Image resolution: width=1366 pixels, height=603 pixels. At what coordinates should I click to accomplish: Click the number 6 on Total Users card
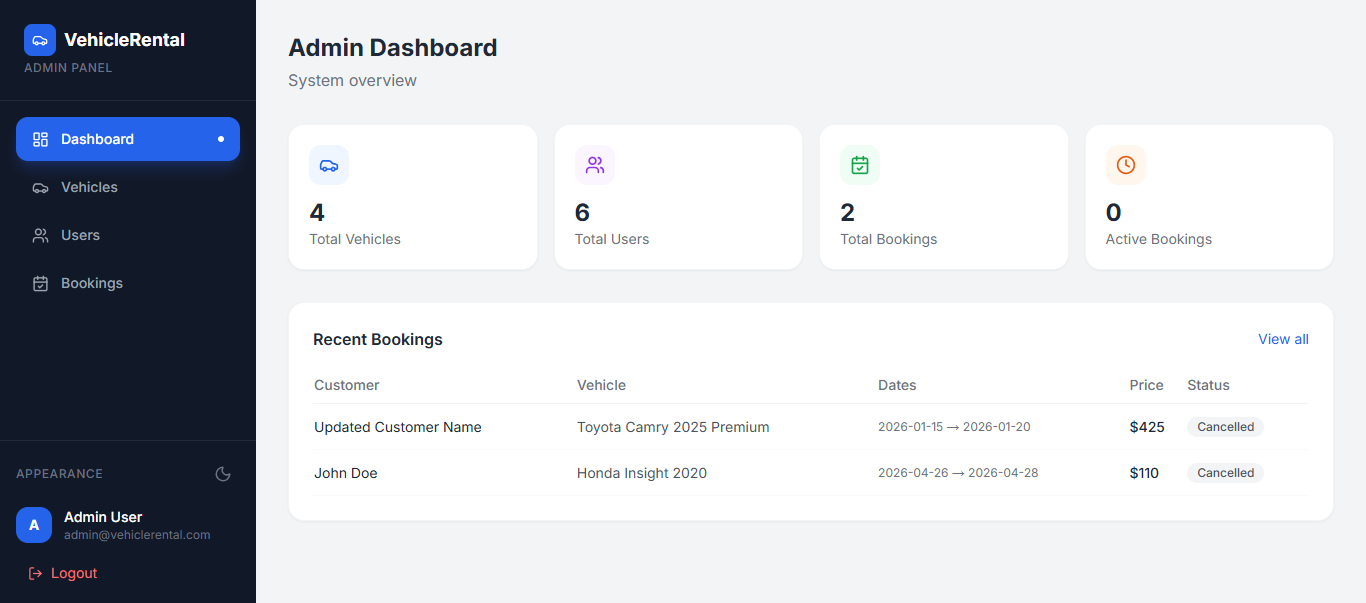tap(582, 212)
